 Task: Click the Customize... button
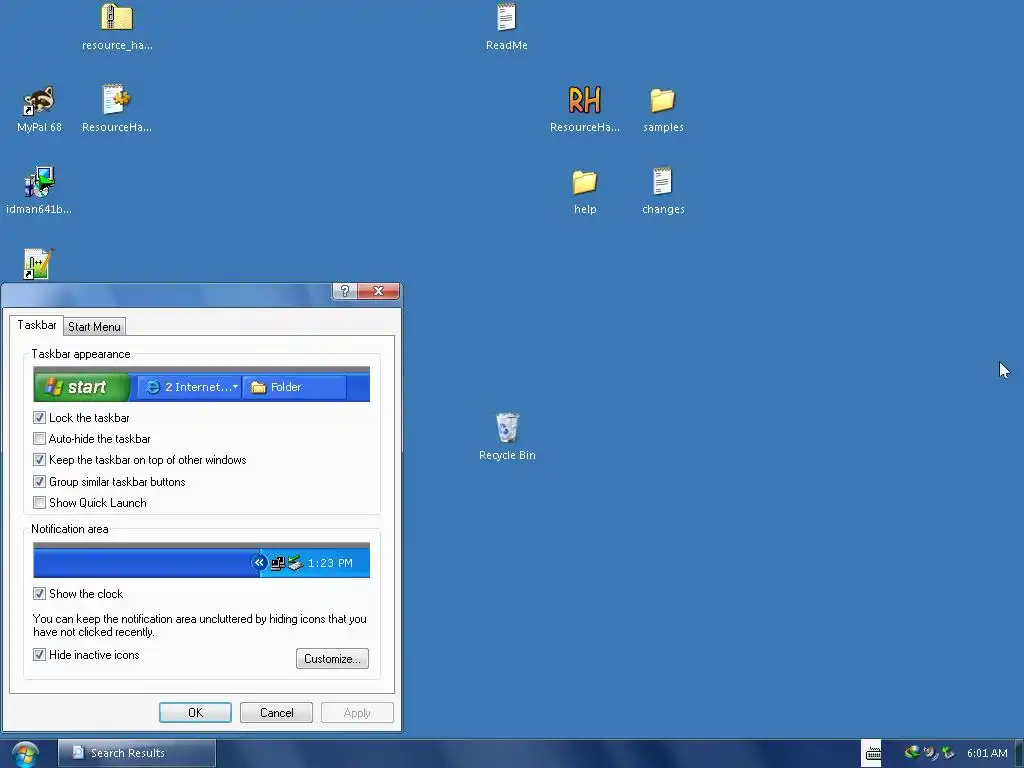tap(332, 659)
